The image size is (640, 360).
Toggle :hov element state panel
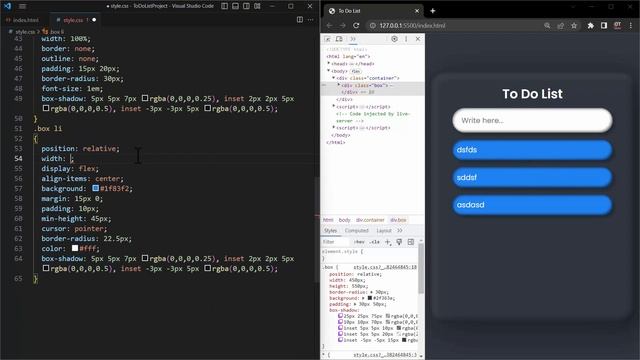pyautogui.click(x=359, y=242)
